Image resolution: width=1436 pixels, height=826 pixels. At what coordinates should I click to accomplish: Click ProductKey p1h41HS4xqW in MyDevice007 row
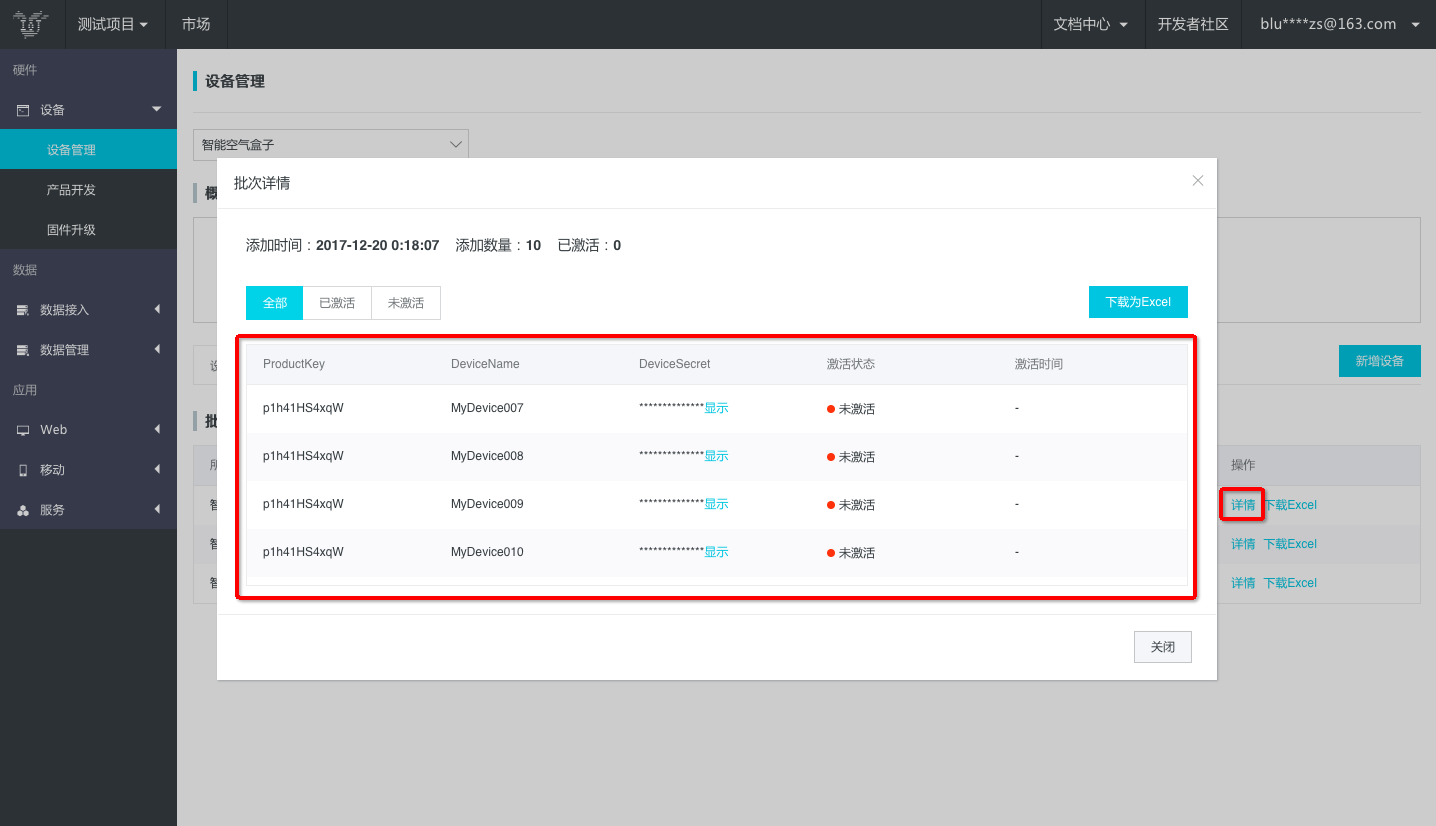tap(303, 408)
